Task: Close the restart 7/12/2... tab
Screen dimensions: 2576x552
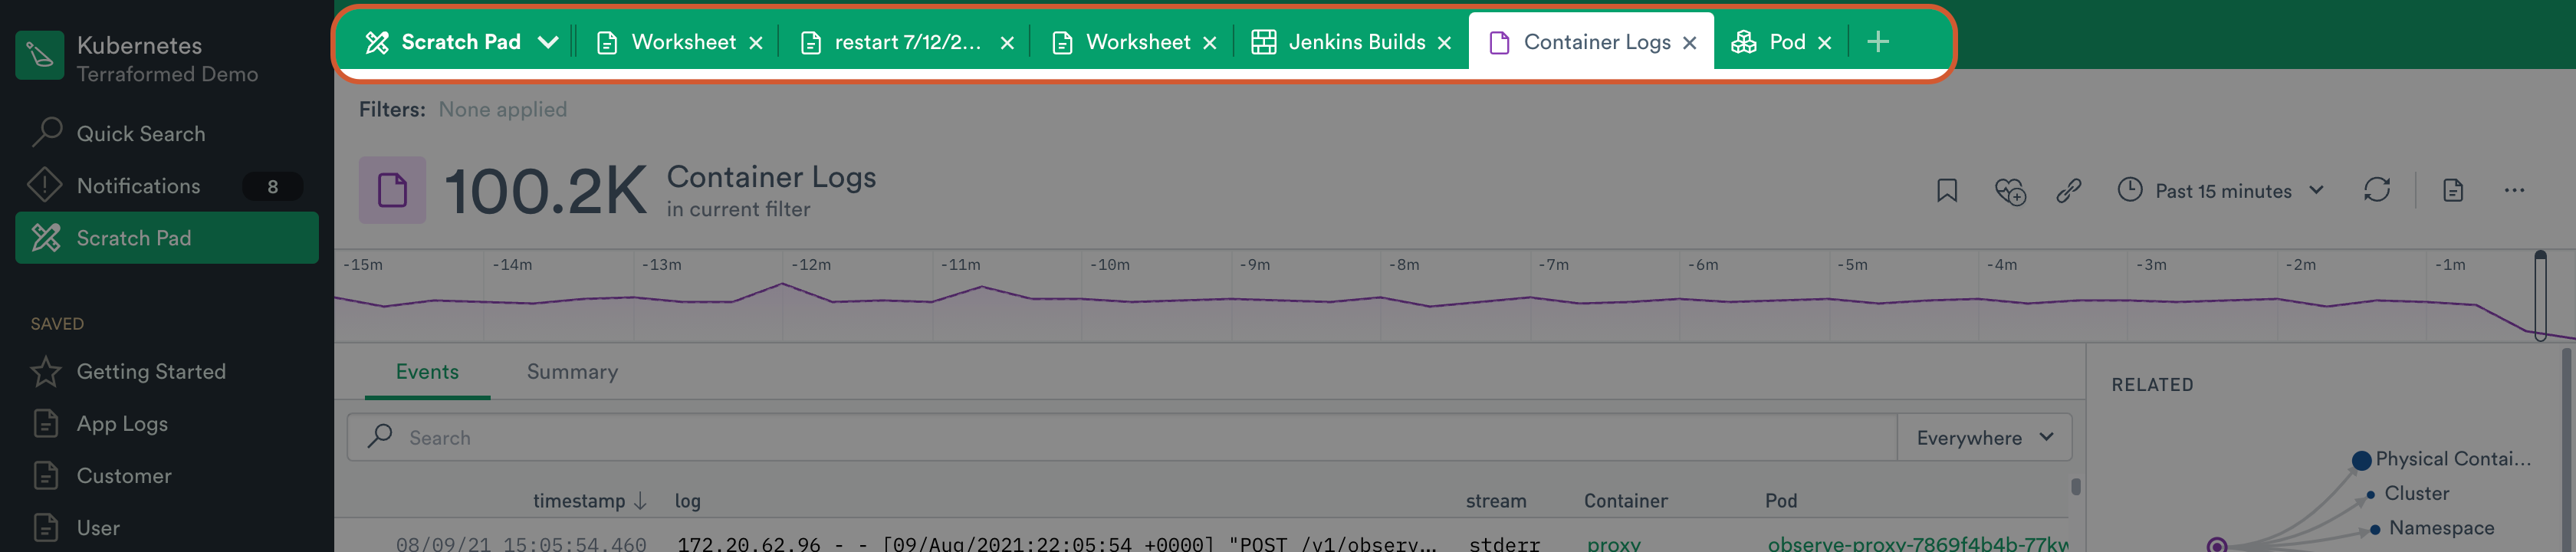Action: point(1007,43)
